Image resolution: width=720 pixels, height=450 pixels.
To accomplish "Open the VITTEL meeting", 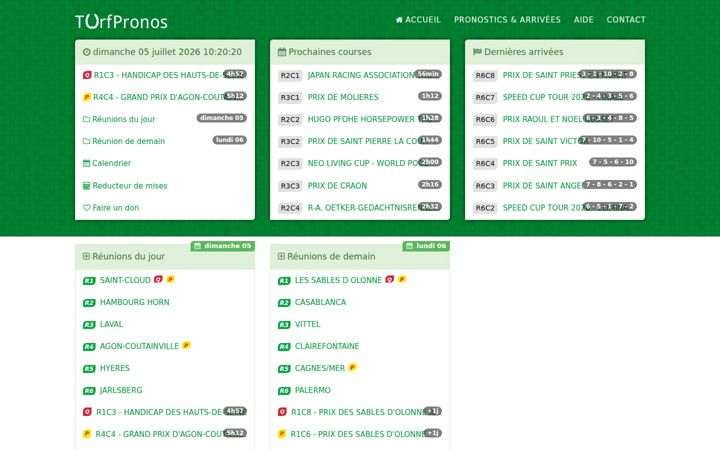I will click(307, 324).
